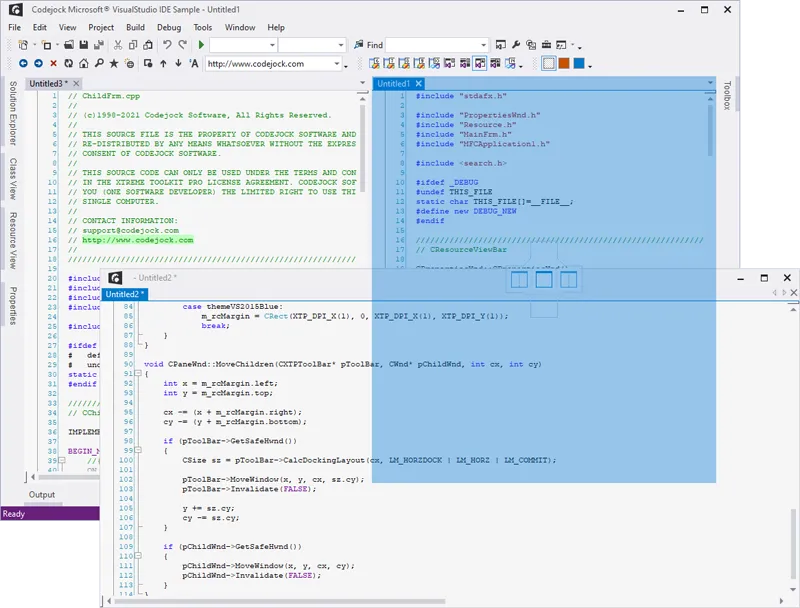Screen dimensions: 800x608
Task: Select the blue theme color swatch
Action: 579,64
